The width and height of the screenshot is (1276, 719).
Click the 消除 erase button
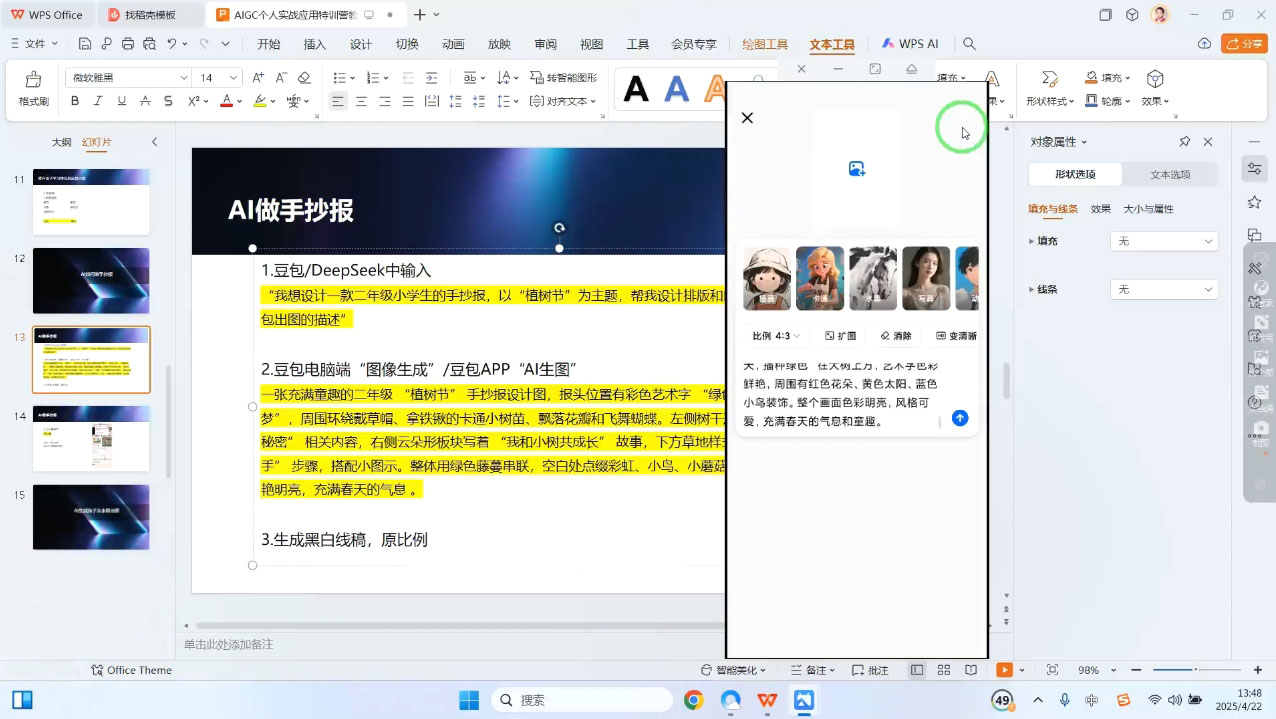coord(896,336)
